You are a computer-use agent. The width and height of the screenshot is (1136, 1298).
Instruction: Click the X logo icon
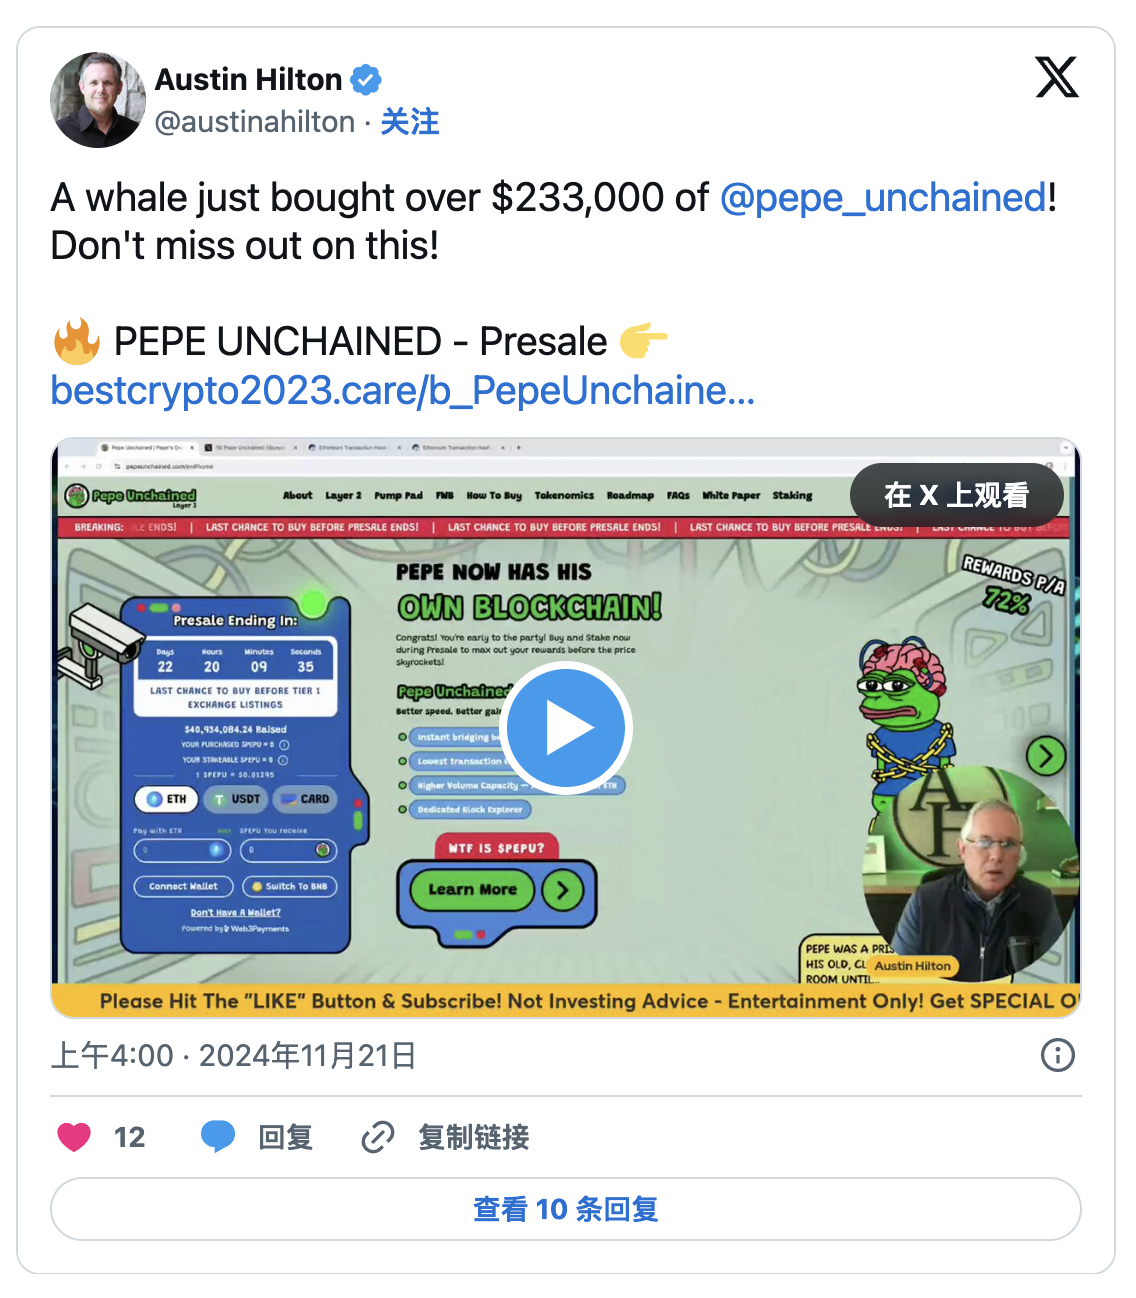[x=1057, y=78]
